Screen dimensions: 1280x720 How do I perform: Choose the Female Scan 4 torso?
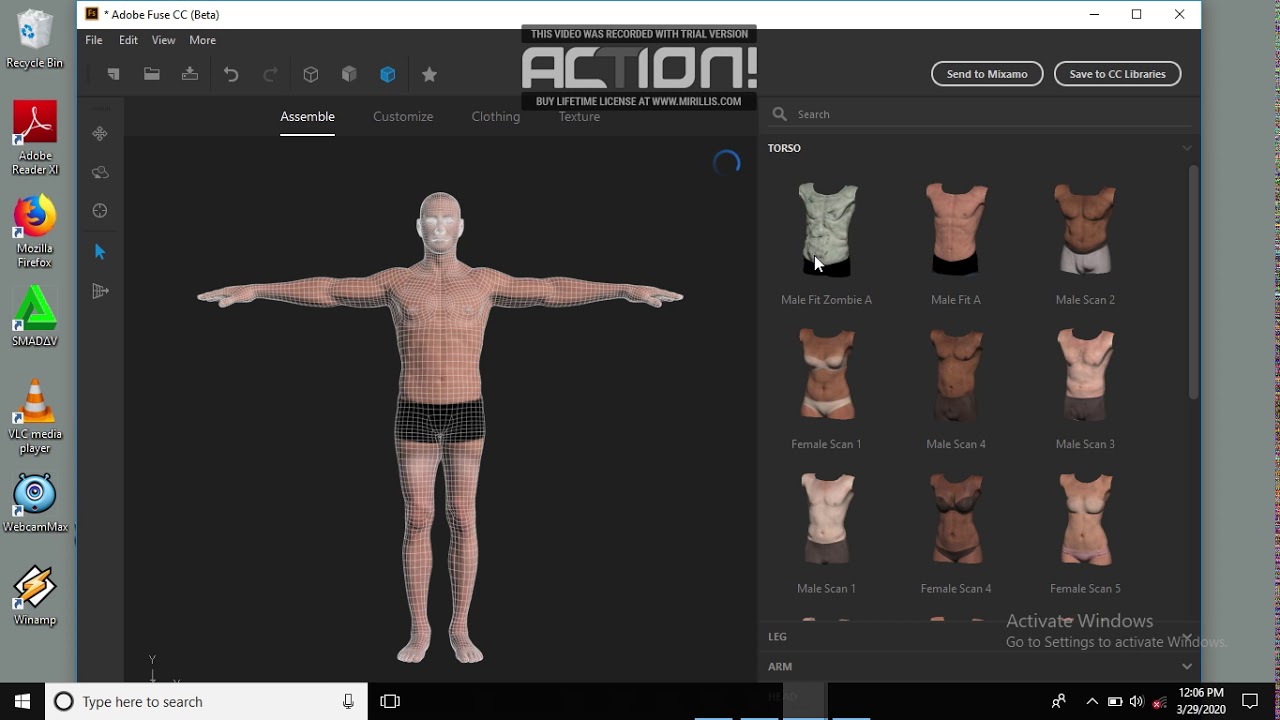coord(956,533)
